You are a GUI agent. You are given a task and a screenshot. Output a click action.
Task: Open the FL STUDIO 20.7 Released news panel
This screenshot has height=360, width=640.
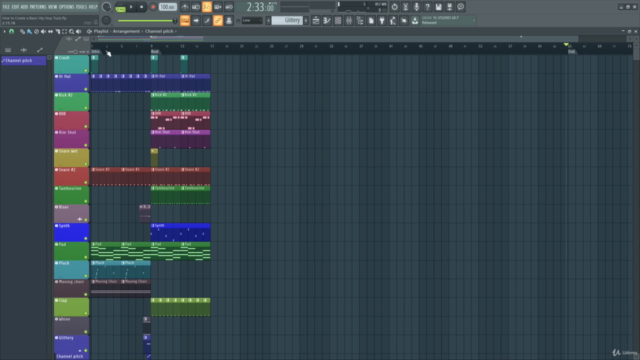tap(448, 20)
